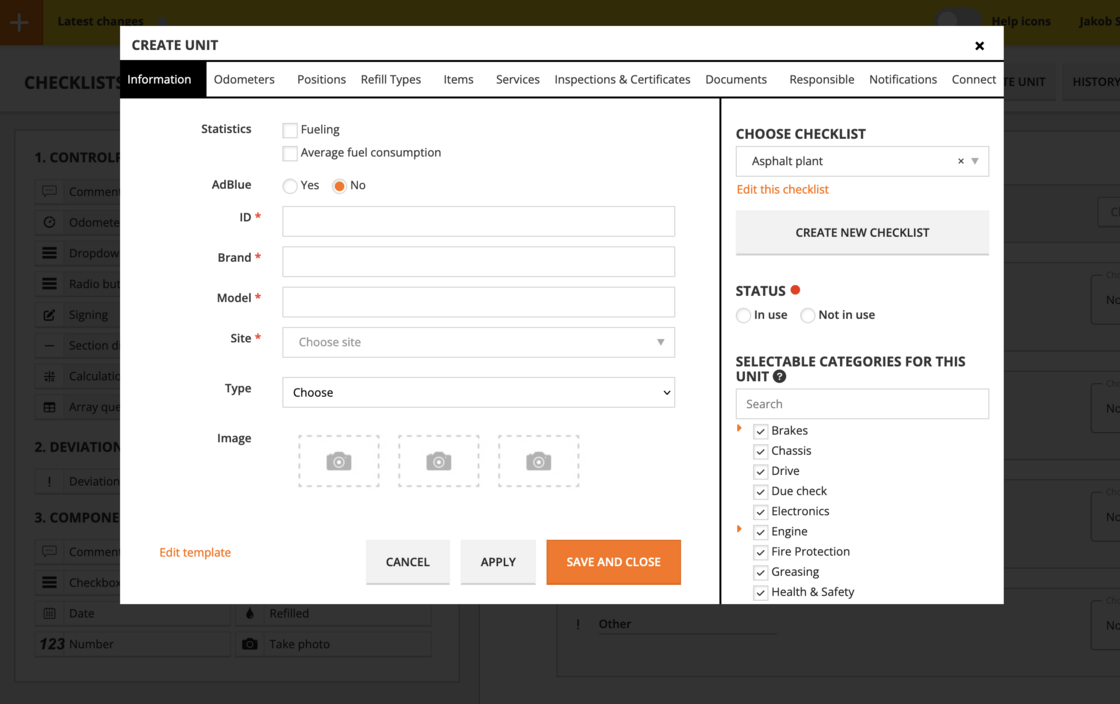The height and width of the screenshot is (704, 1120).
Task: Click the categories Search field
Action: 862,403
